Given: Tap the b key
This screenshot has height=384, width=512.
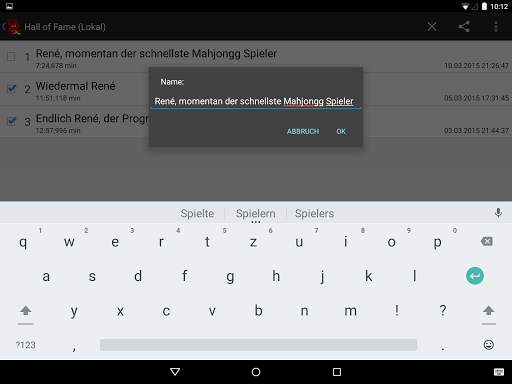Looking at the screenshot, I should pos(258,310).
